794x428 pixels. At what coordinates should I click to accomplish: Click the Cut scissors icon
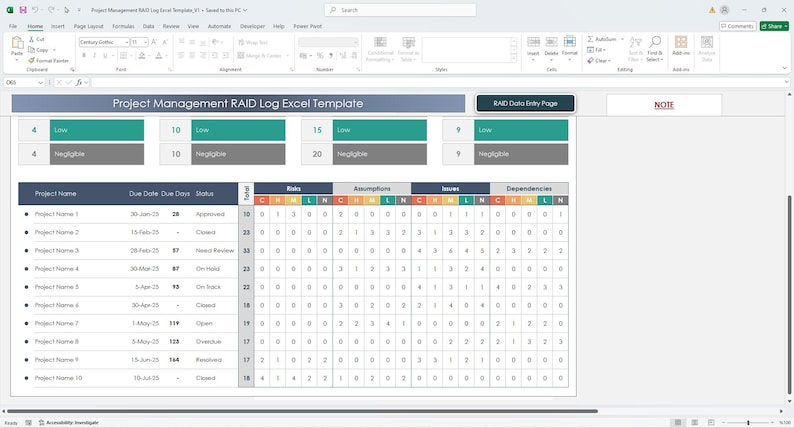31,39
